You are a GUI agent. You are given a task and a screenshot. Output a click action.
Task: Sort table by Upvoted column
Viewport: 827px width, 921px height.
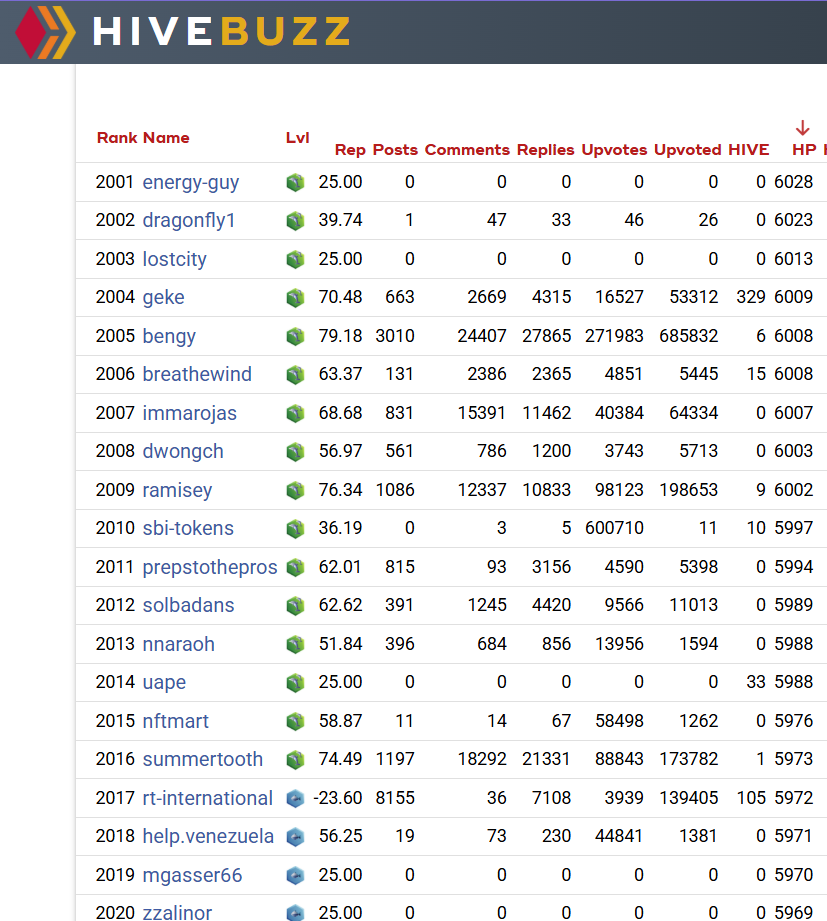688,150
